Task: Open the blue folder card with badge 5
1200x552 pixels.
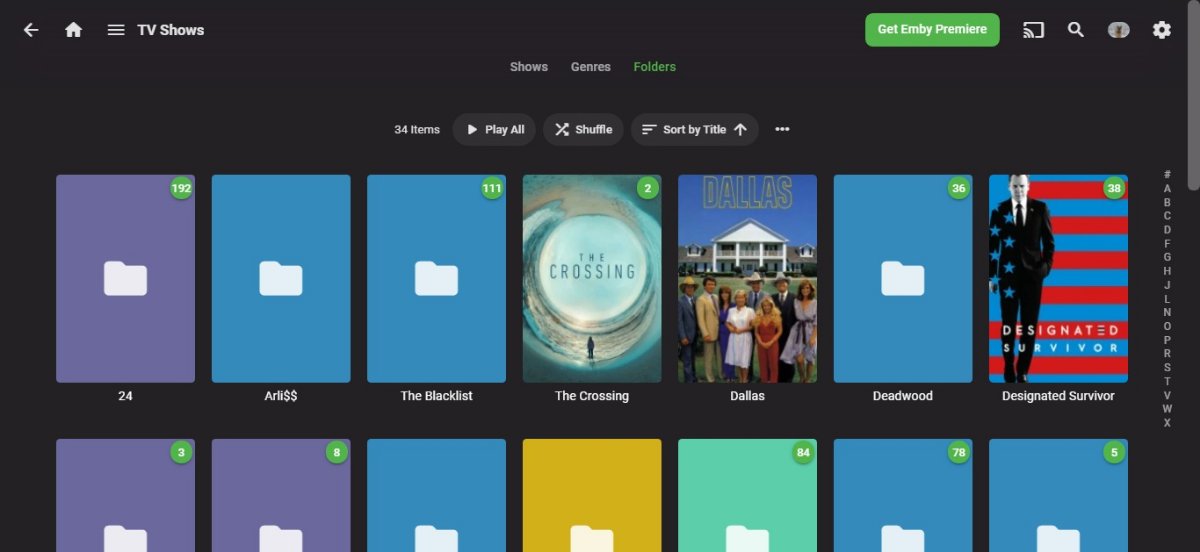Action: (1058, 495)
